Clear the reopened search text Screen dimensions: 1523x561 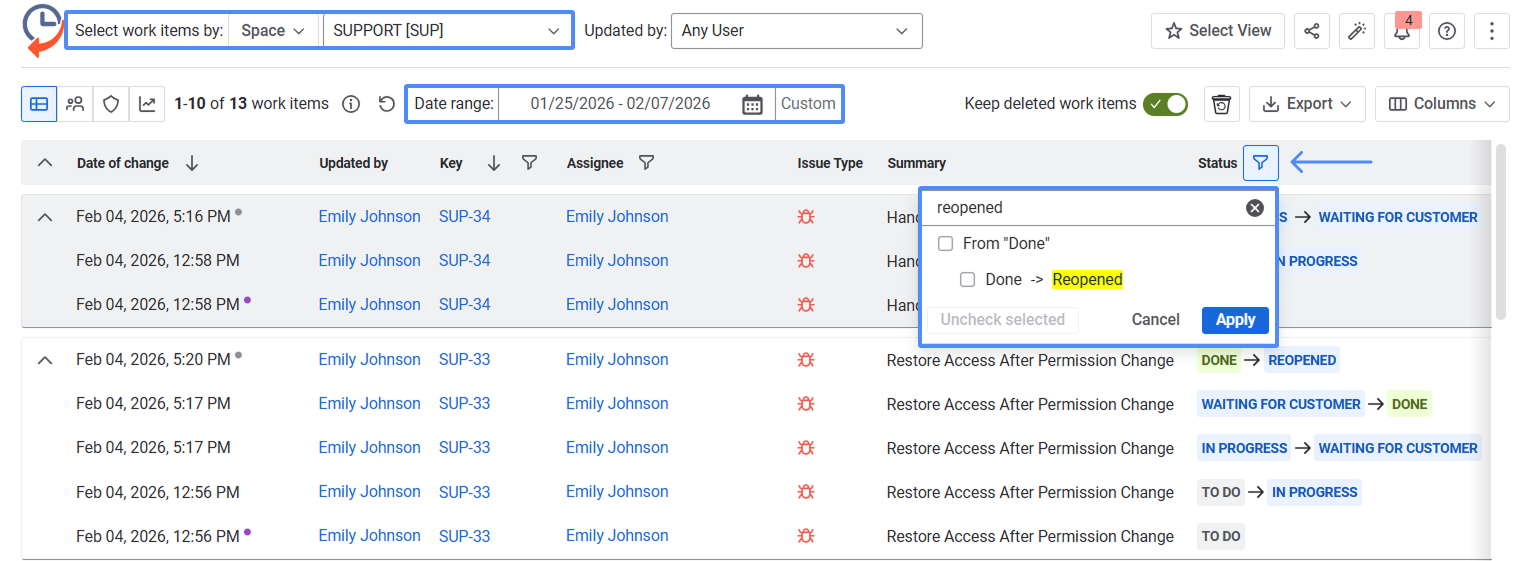point(1254,208)
